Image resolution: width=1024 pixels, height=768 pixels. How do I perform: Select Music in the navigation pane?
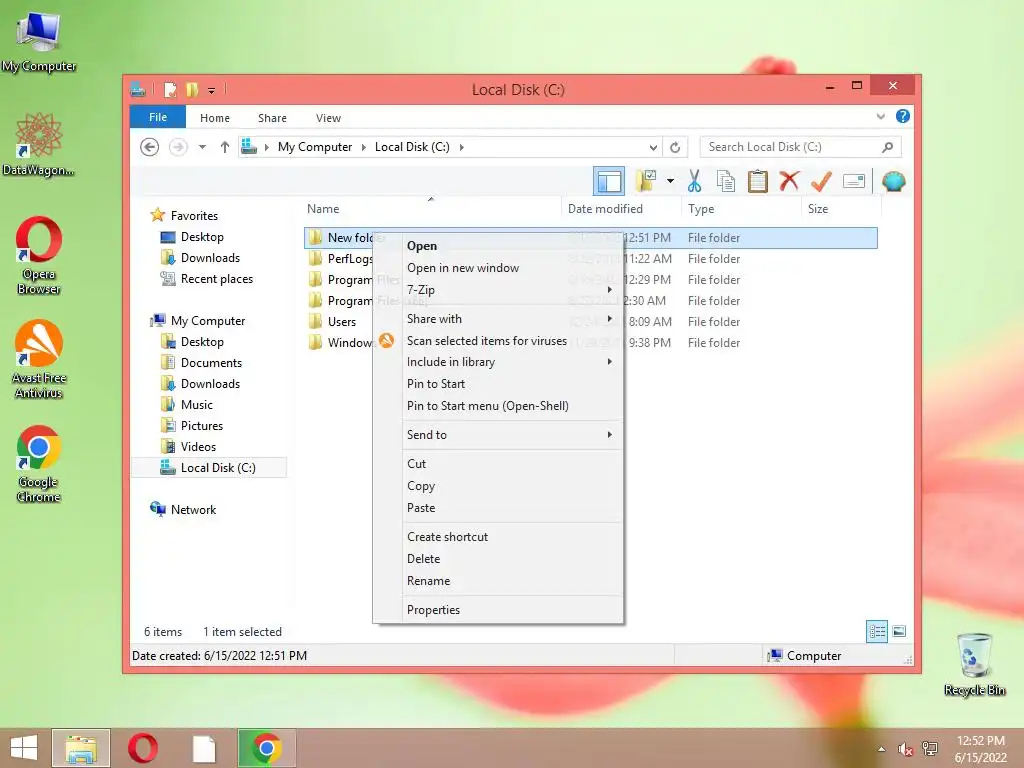(197, 405)
